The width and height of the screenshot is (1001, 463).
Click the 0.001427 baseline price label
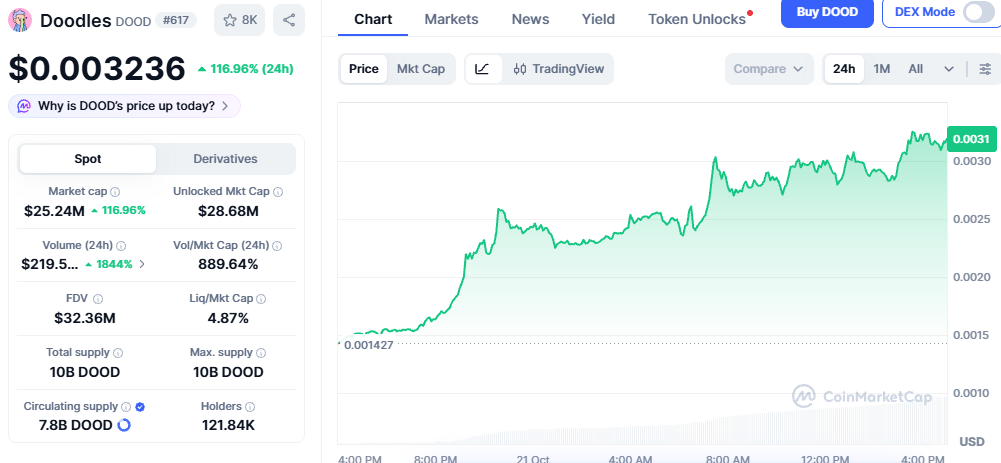(368, 345)
